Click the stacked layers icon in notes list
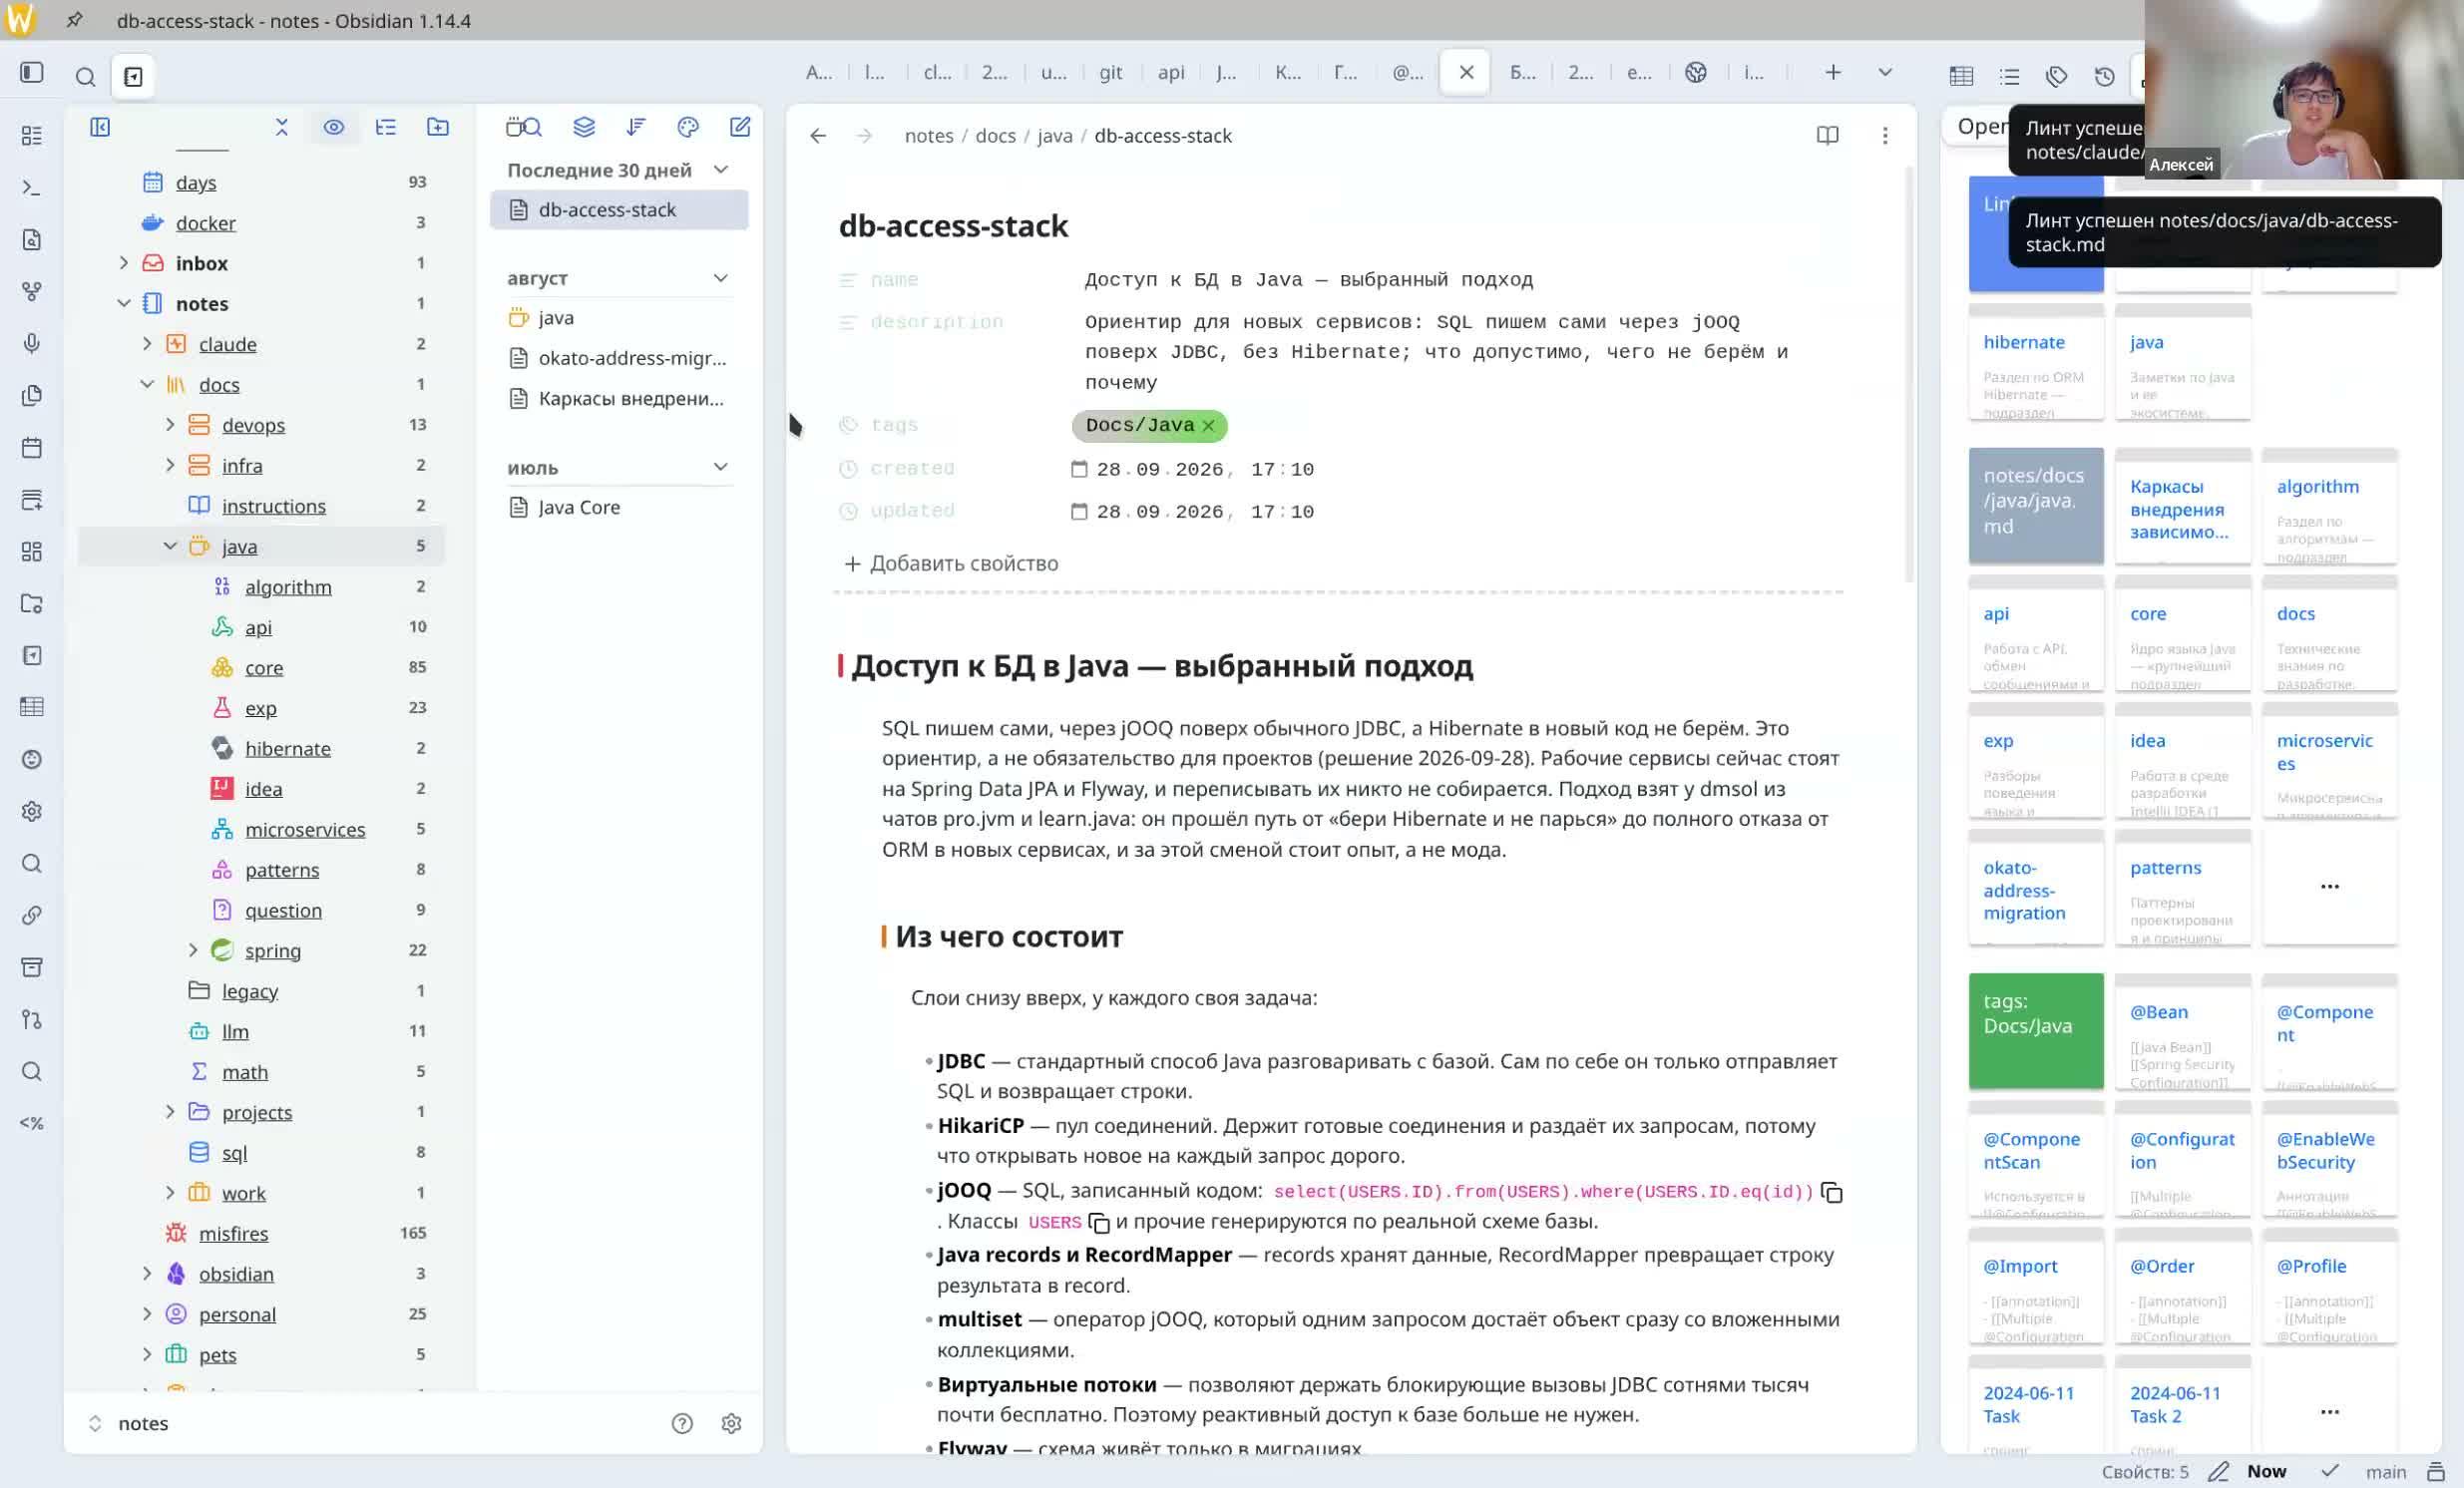Viewport: 2464px width, 1488px height. coord(584,127)
